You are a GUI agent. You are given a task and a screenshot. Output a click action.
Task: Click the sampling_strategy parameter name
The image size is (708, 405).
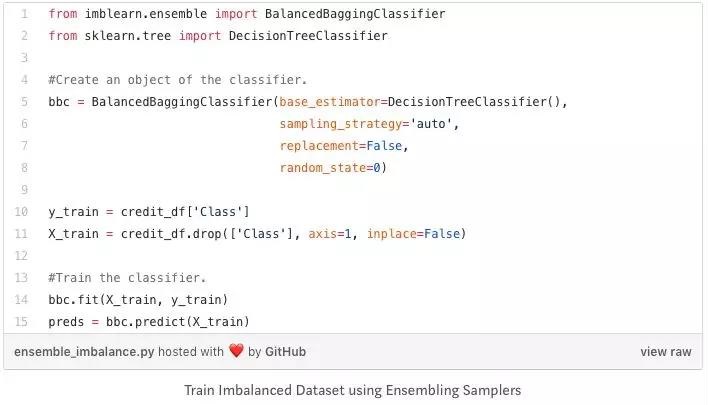(x=340, y=124)
